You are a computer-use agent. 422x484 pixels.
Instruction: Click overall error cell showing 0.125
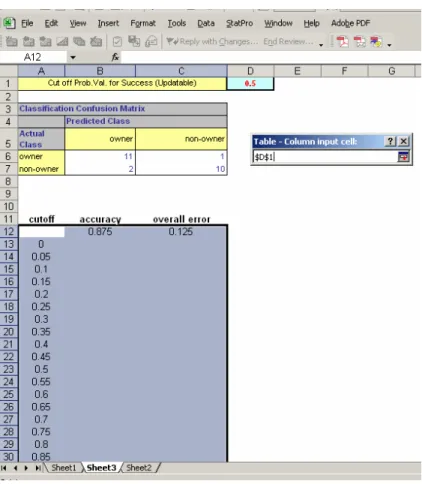tap(181, 231)
